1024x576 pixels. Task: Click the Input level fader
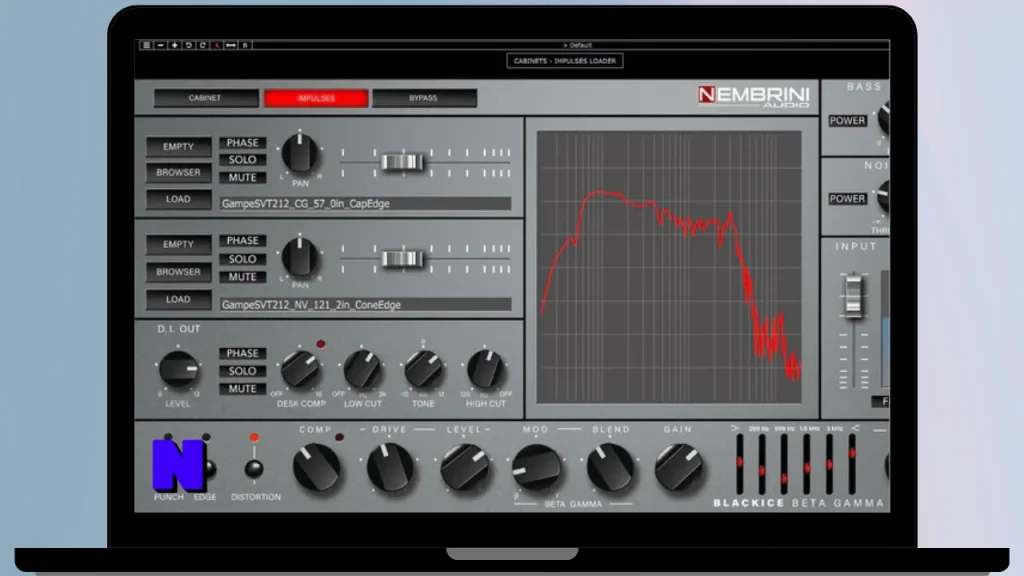tap(854, 296)
